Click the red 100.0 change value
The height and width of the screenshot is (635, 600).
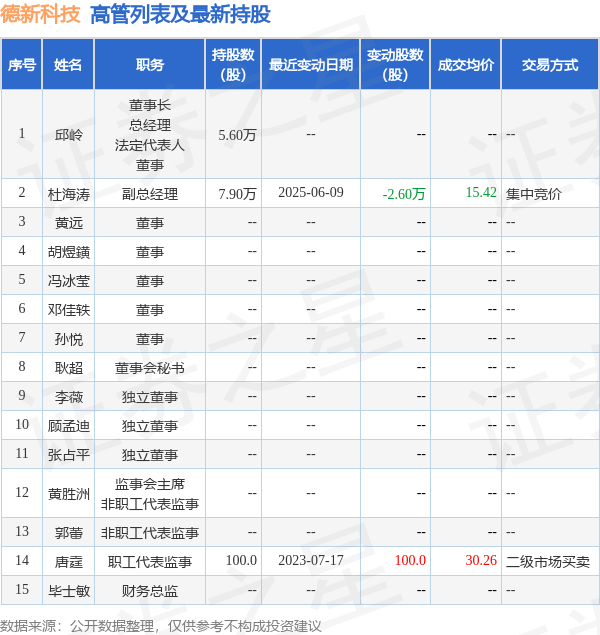click(410, 560)
